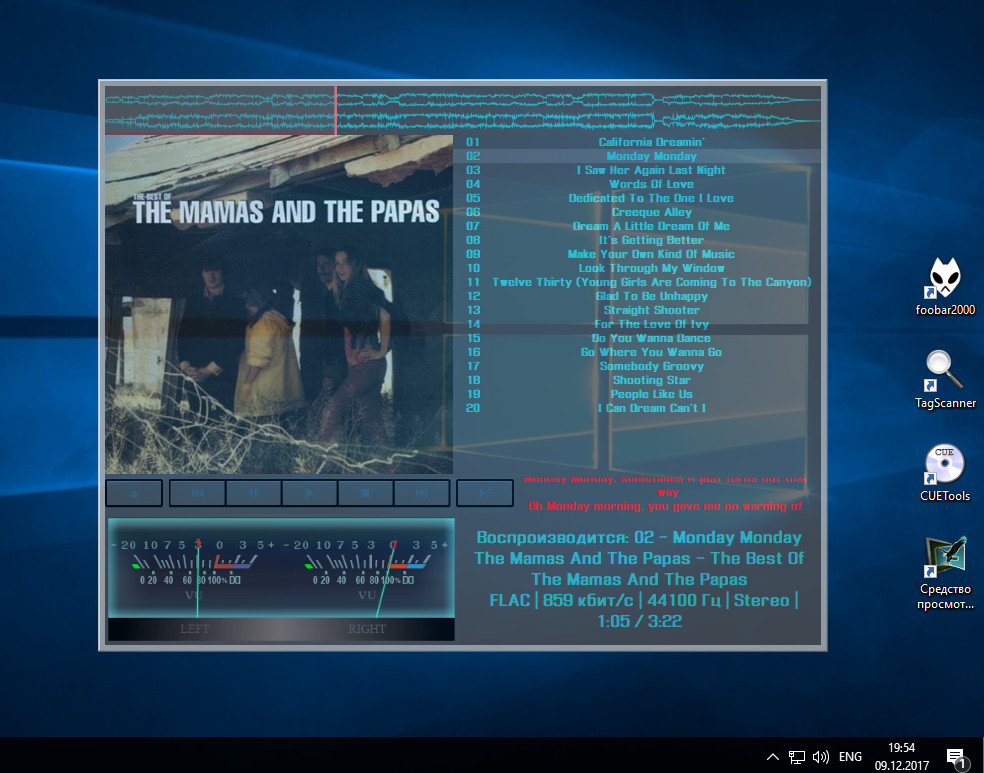Show hidden system tray icons
This screenshot has width=984, height=773.
click(773, 757)
